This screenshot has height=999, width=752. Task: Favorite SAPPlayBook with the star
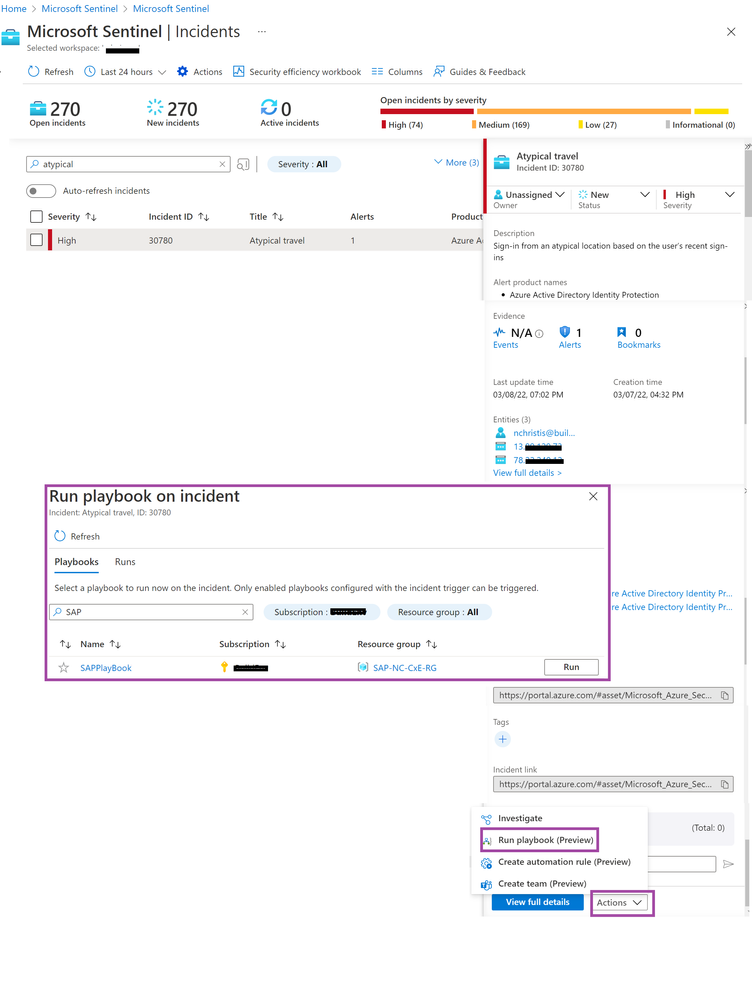(x=64, y=668)
